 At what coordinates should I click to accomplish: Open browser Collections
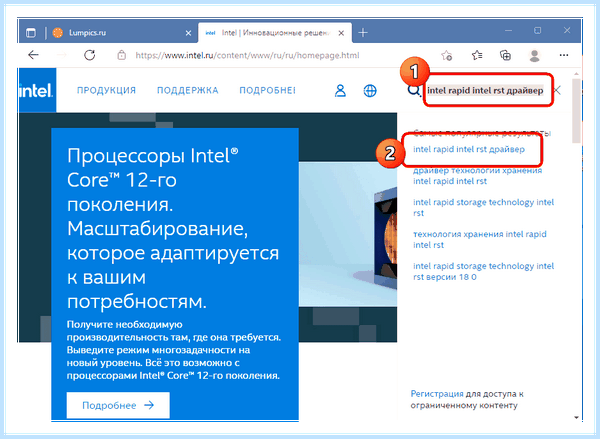[x=505, y=55]
